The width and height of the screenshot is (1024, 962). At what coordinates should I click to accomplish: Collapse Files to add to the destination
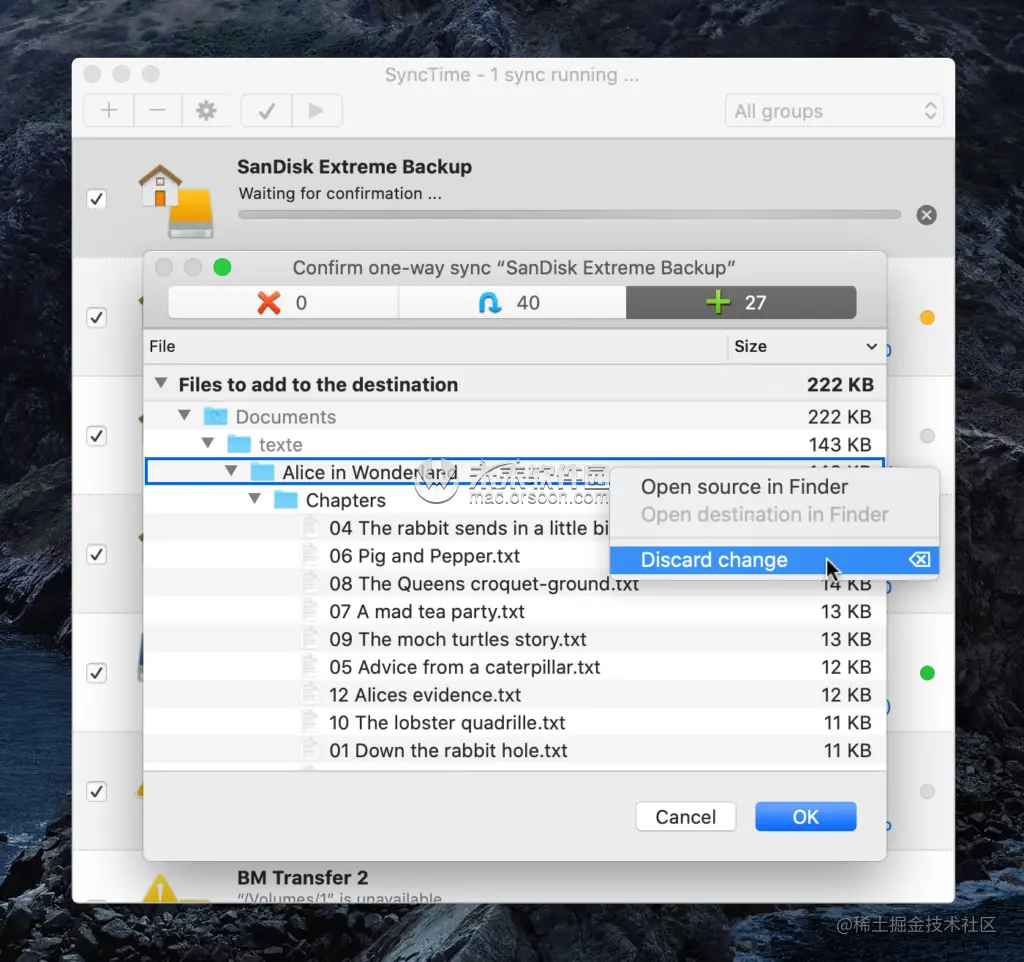click(161, 383)
